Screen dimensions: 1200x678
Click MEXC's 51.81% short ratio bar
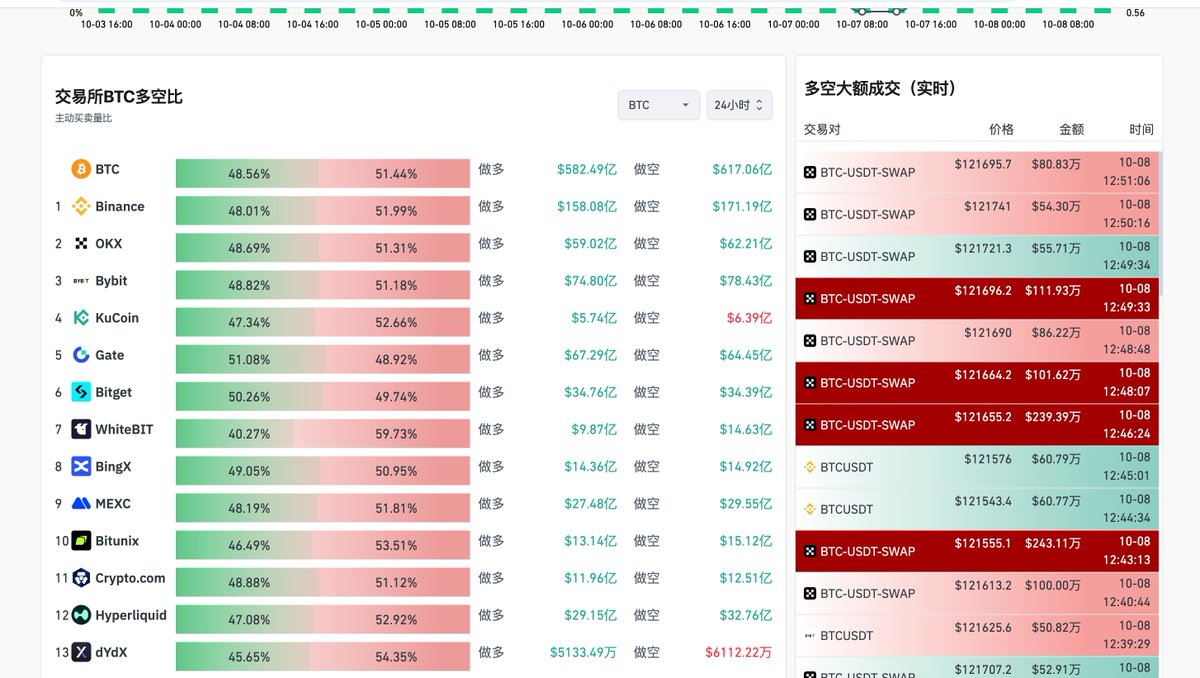pos(394,508)
